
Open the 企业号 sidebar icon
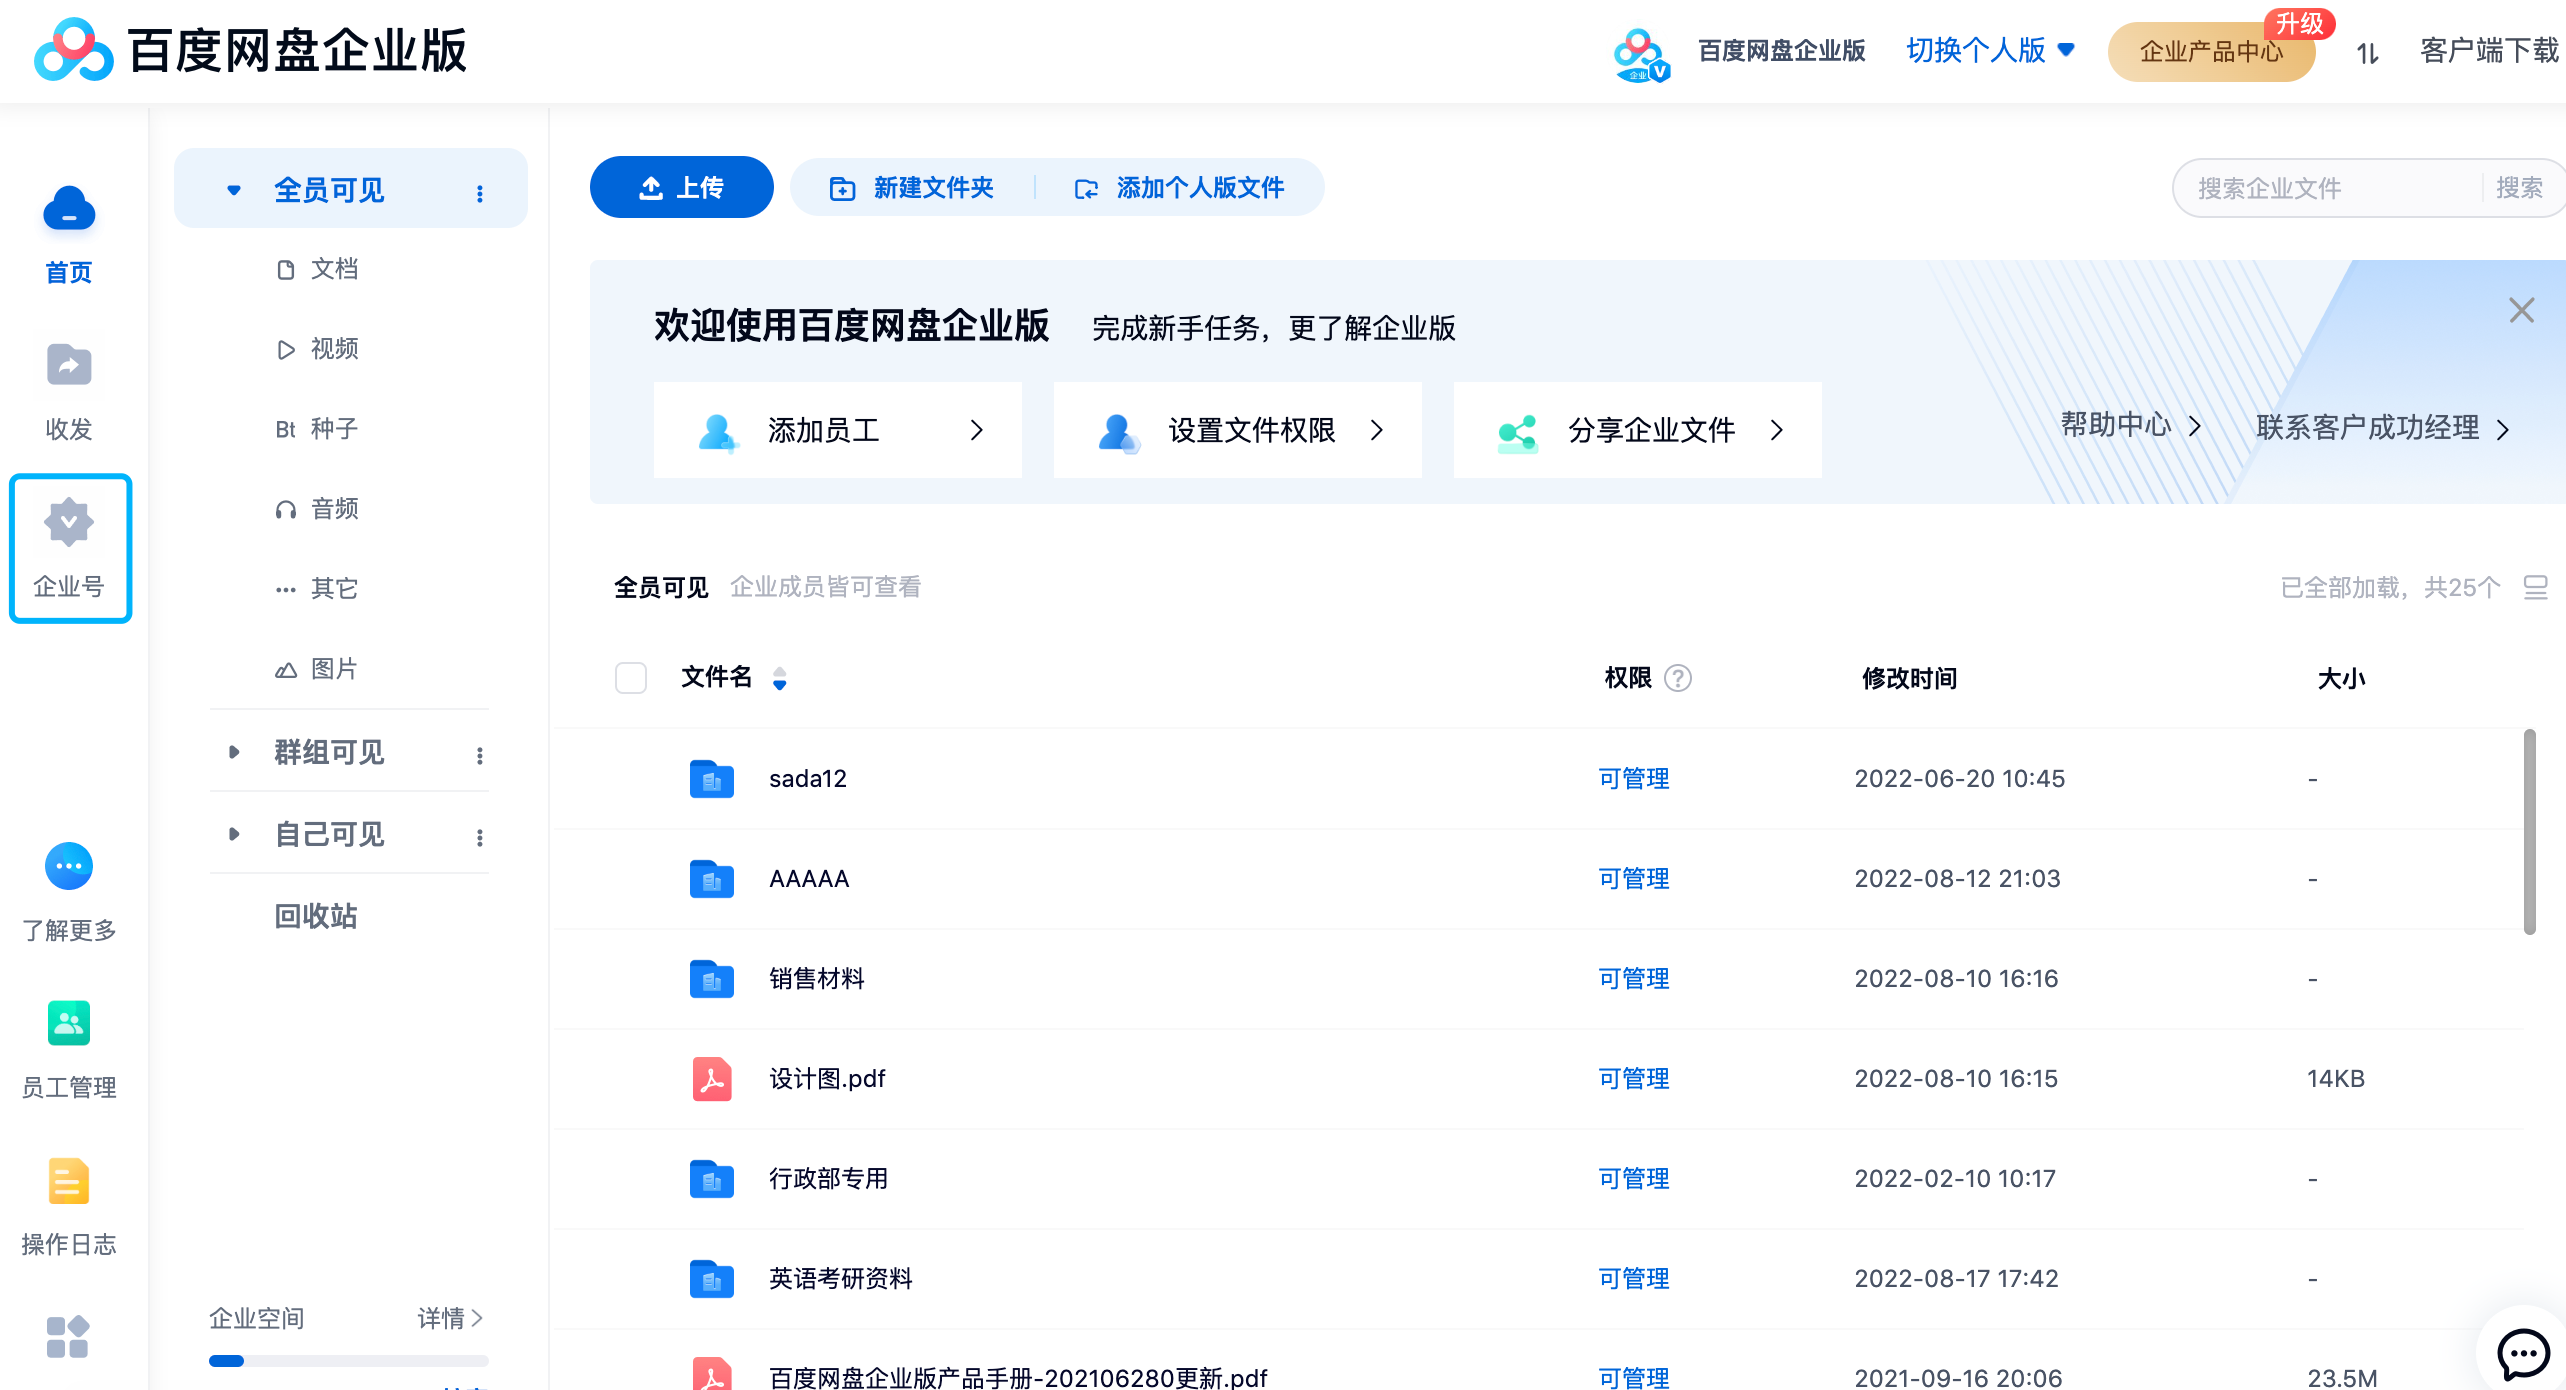(x=69, y=522)
